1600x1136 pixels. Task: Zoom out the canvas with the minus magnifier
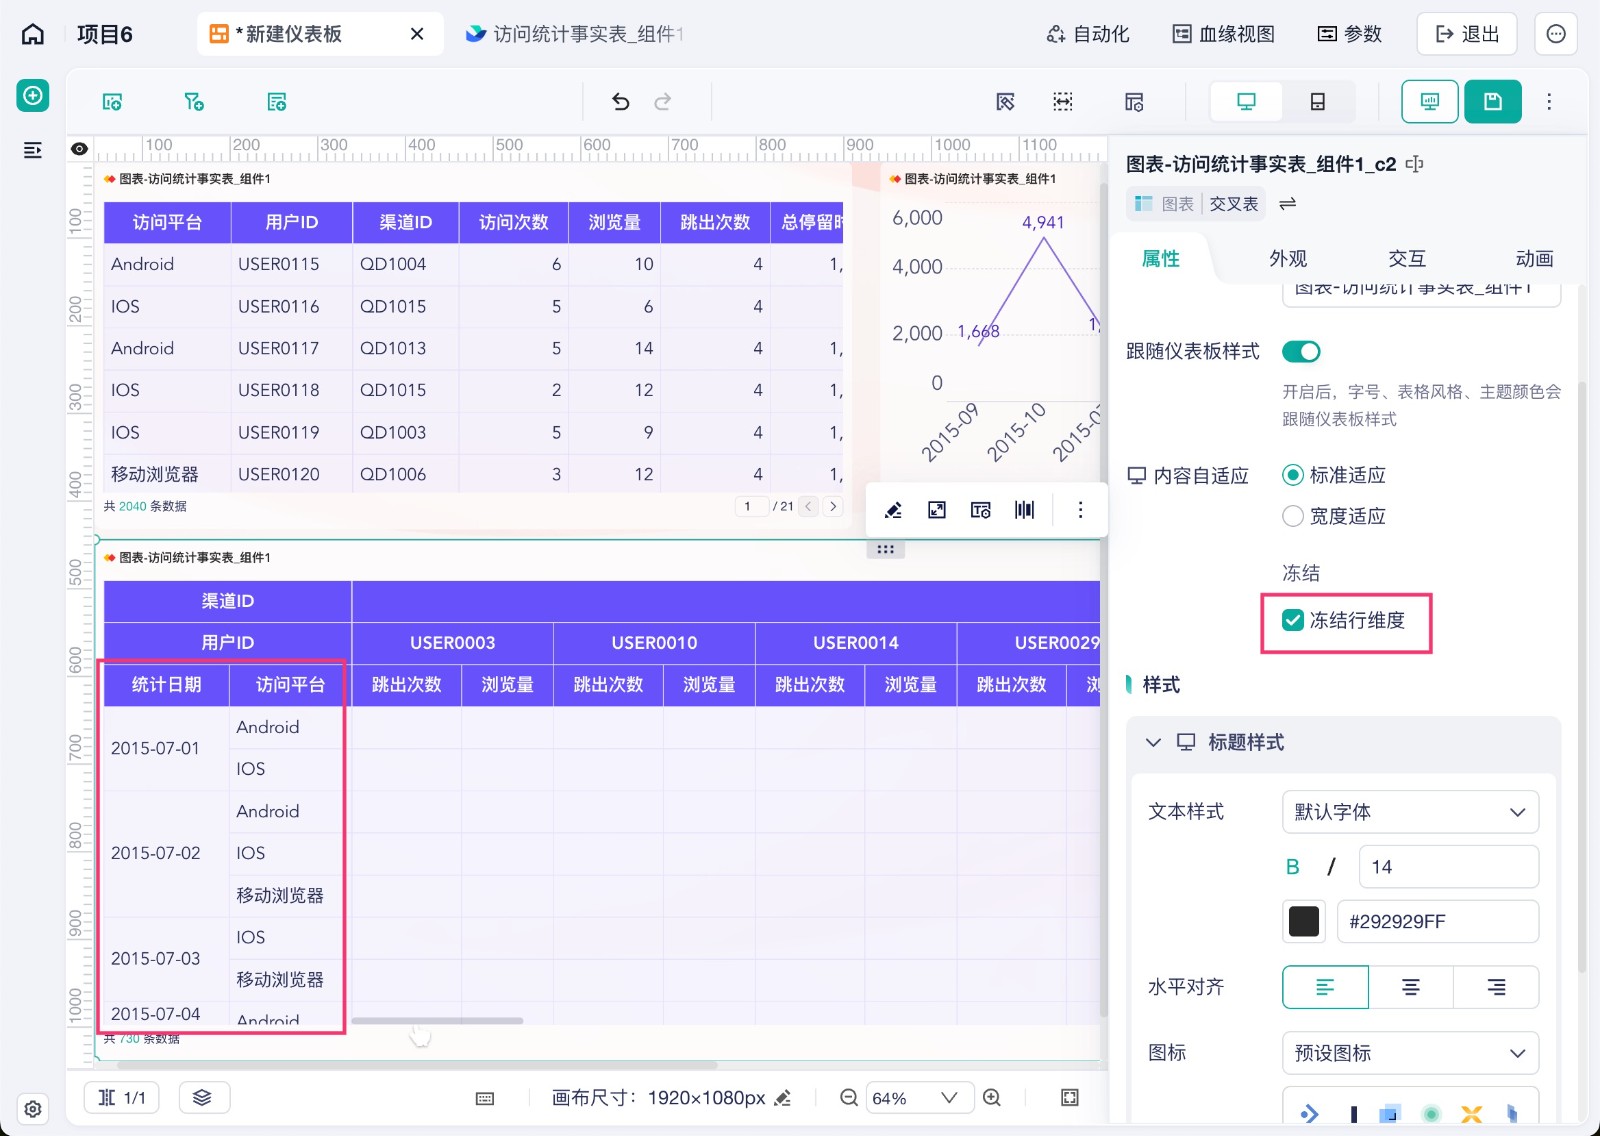pyautogui.click(x=848, y=1098)
